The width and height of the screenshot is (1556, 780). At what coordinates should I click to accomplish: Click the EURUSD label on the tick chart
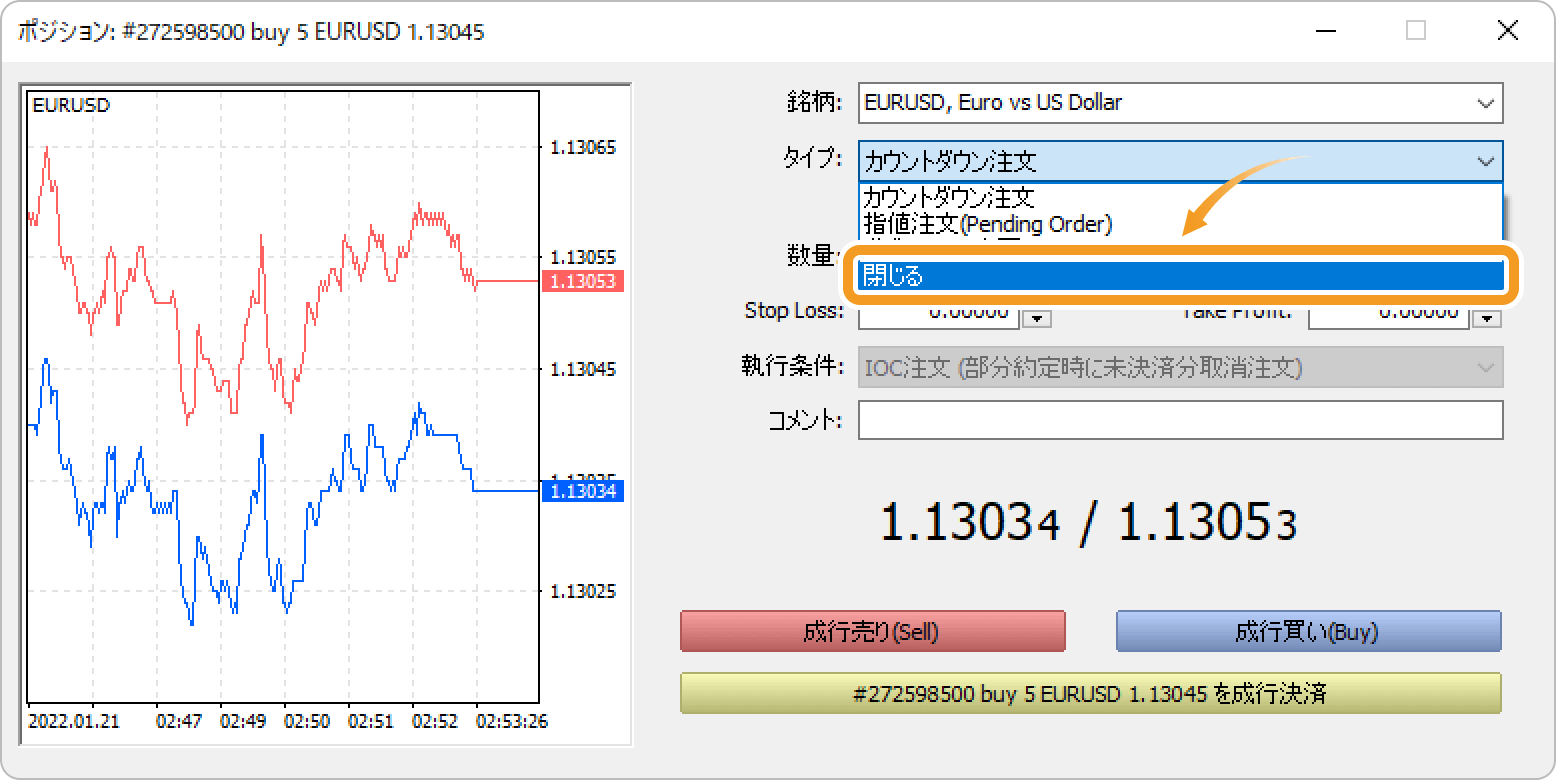[71, 105]
